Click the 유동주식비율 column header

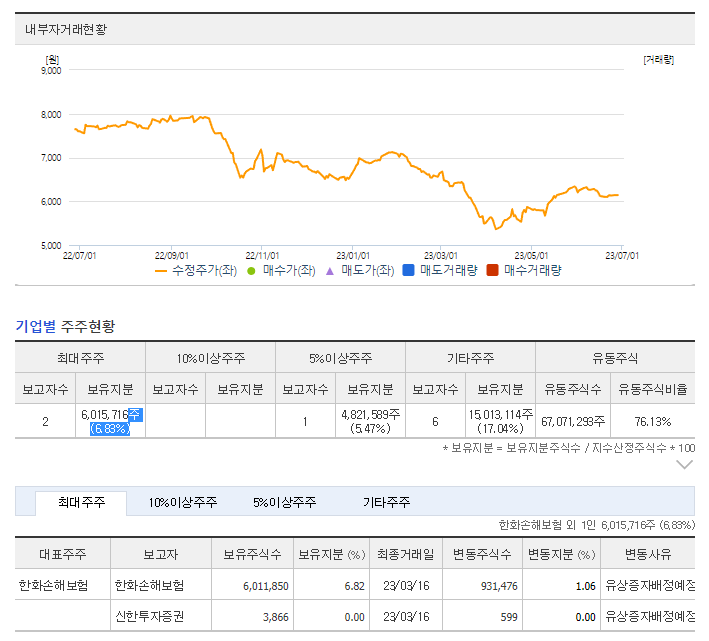(653, 389)
